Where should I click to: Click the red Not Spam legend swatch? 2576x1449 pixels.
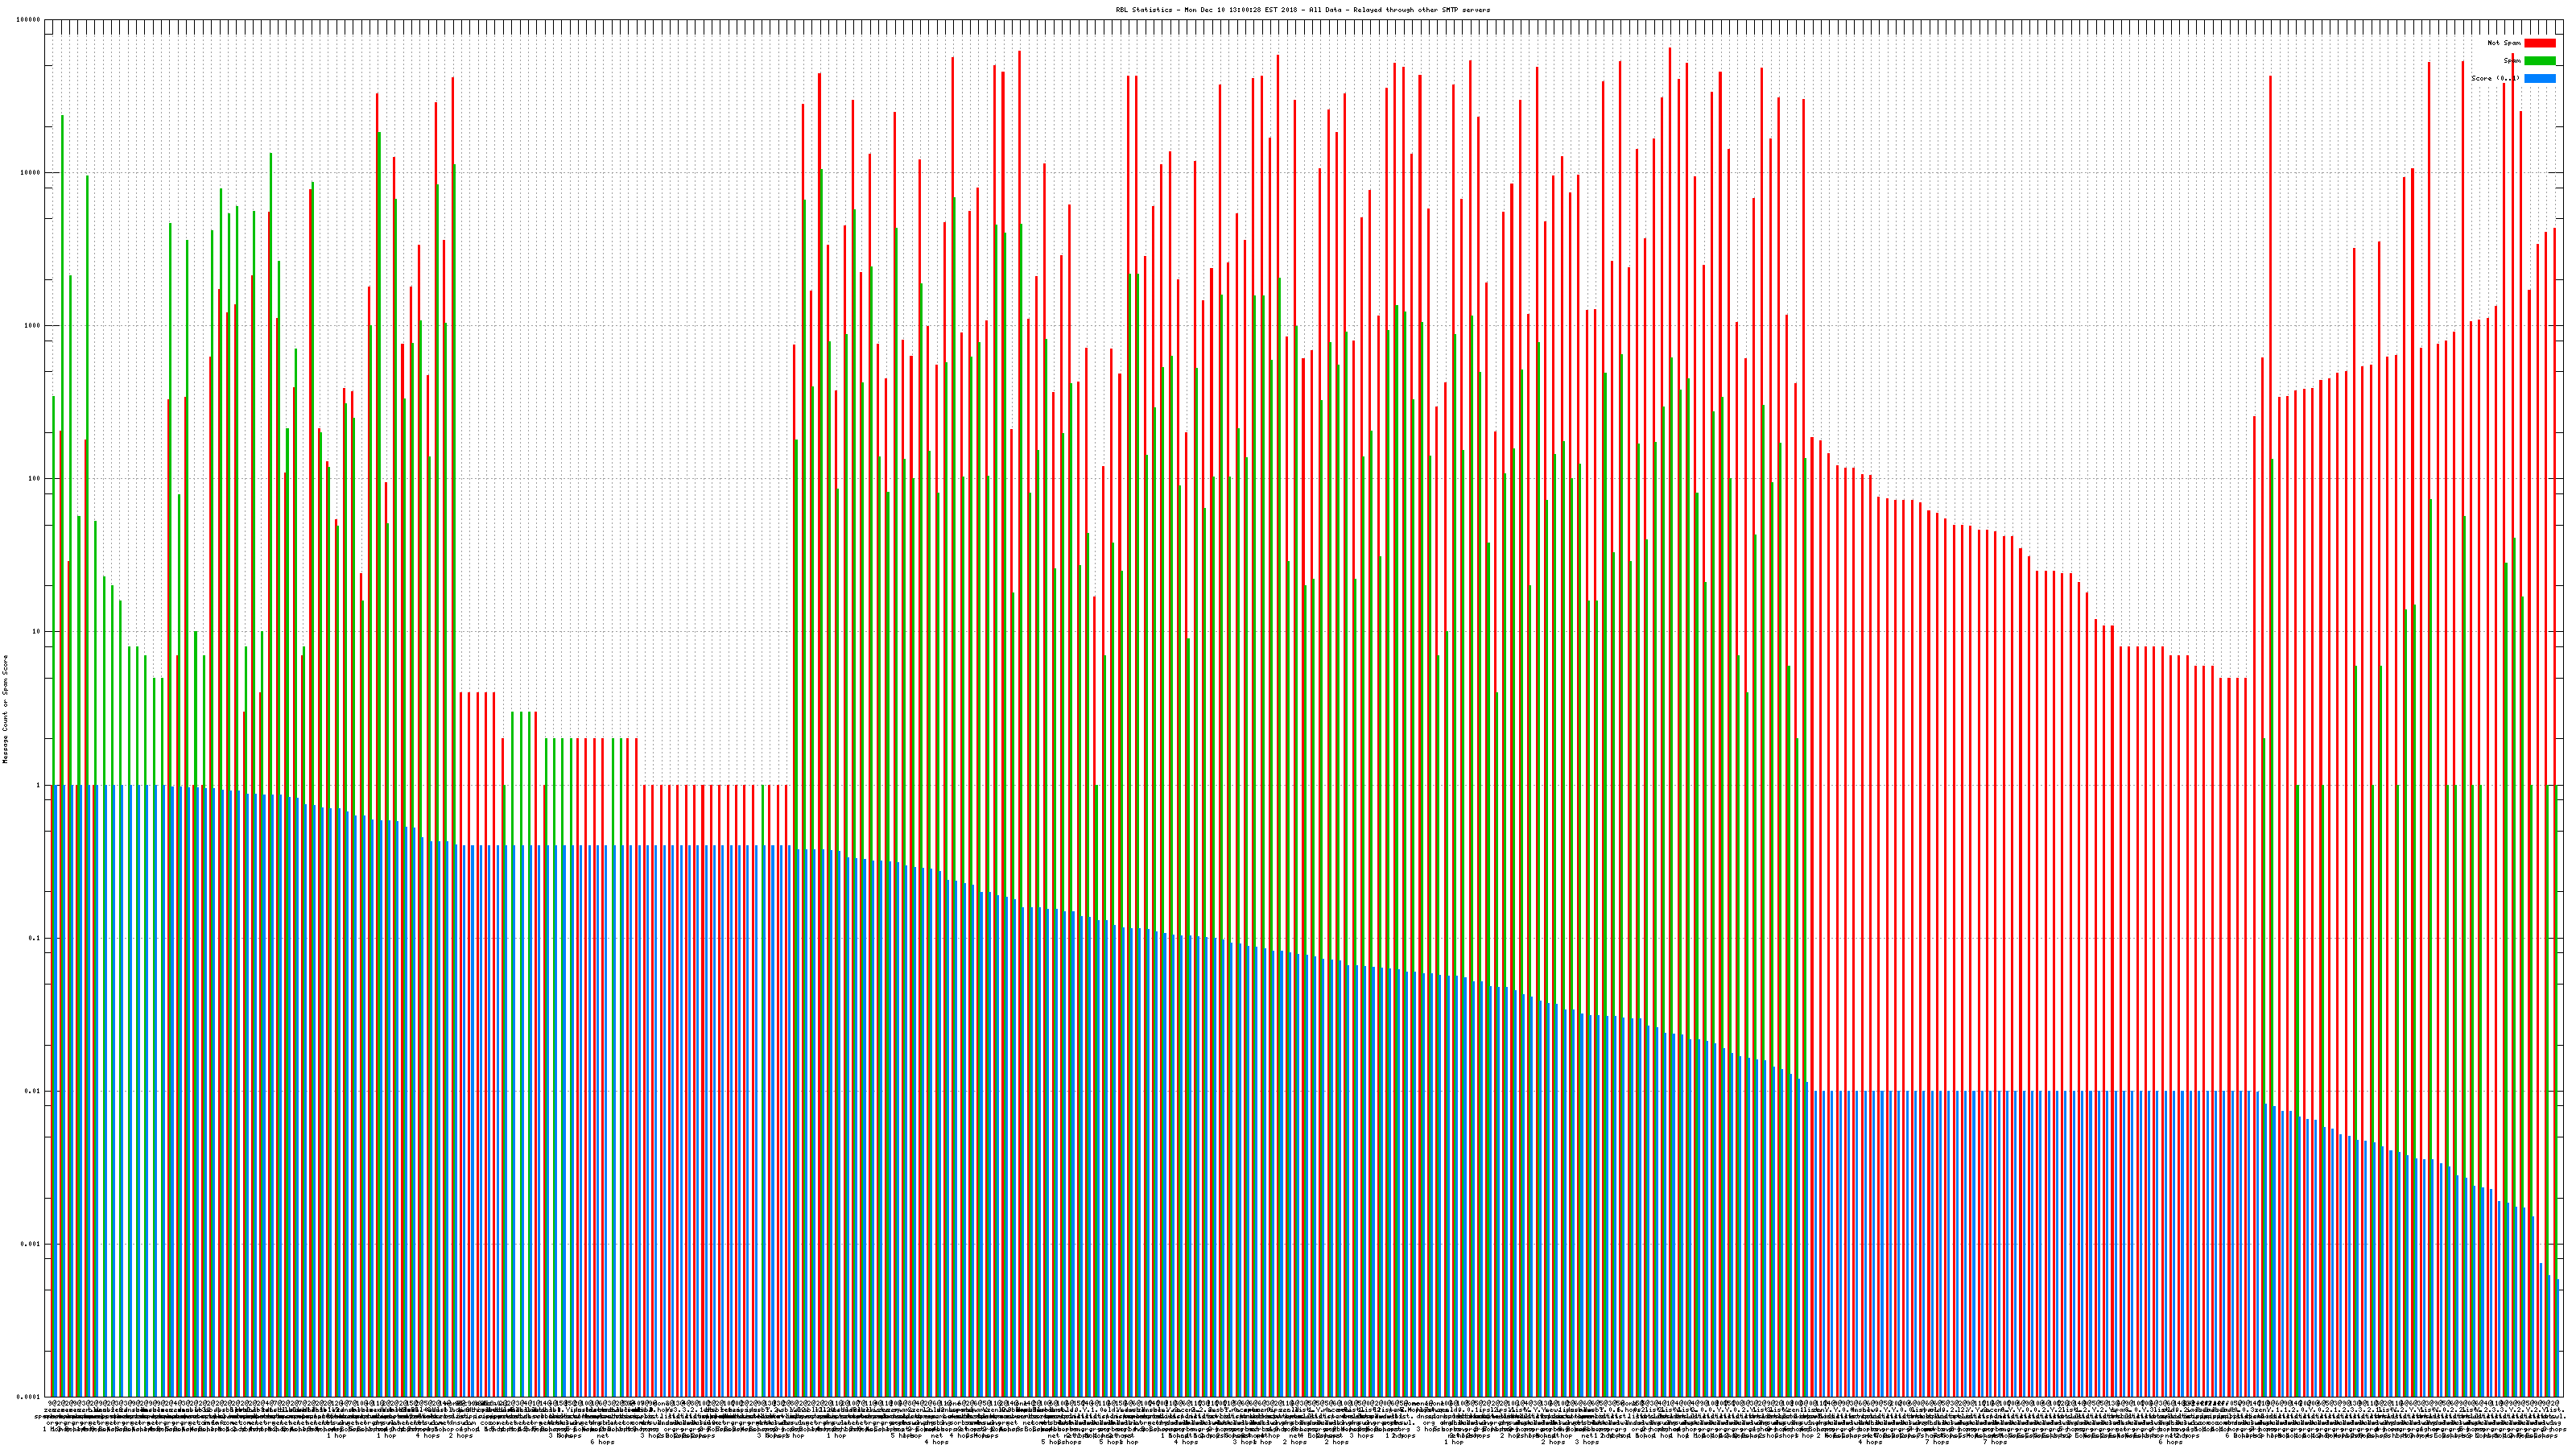(x=2539, y=43)
